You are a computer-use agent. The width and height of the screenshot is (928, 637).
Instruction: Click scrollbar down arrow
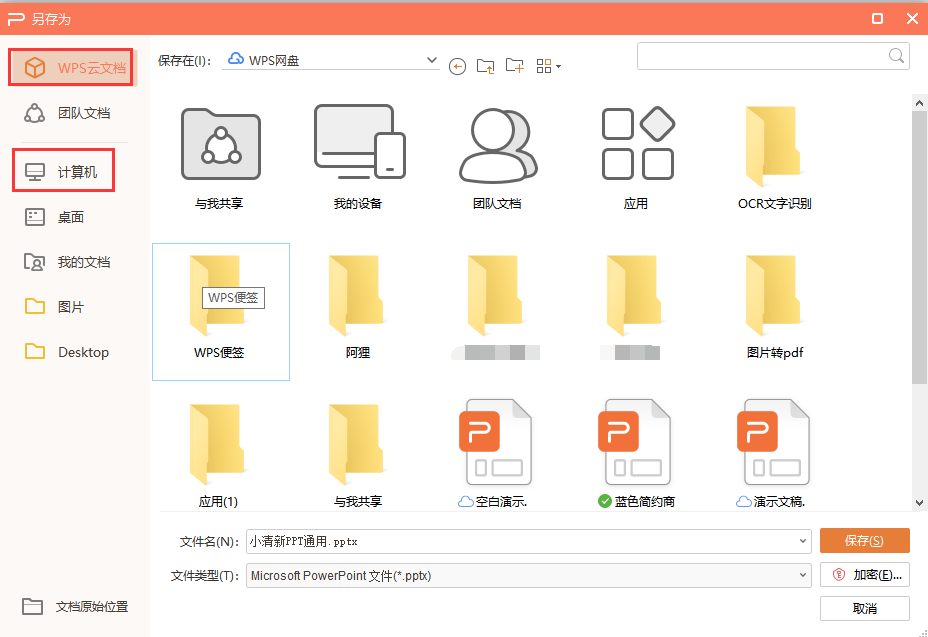919,503
